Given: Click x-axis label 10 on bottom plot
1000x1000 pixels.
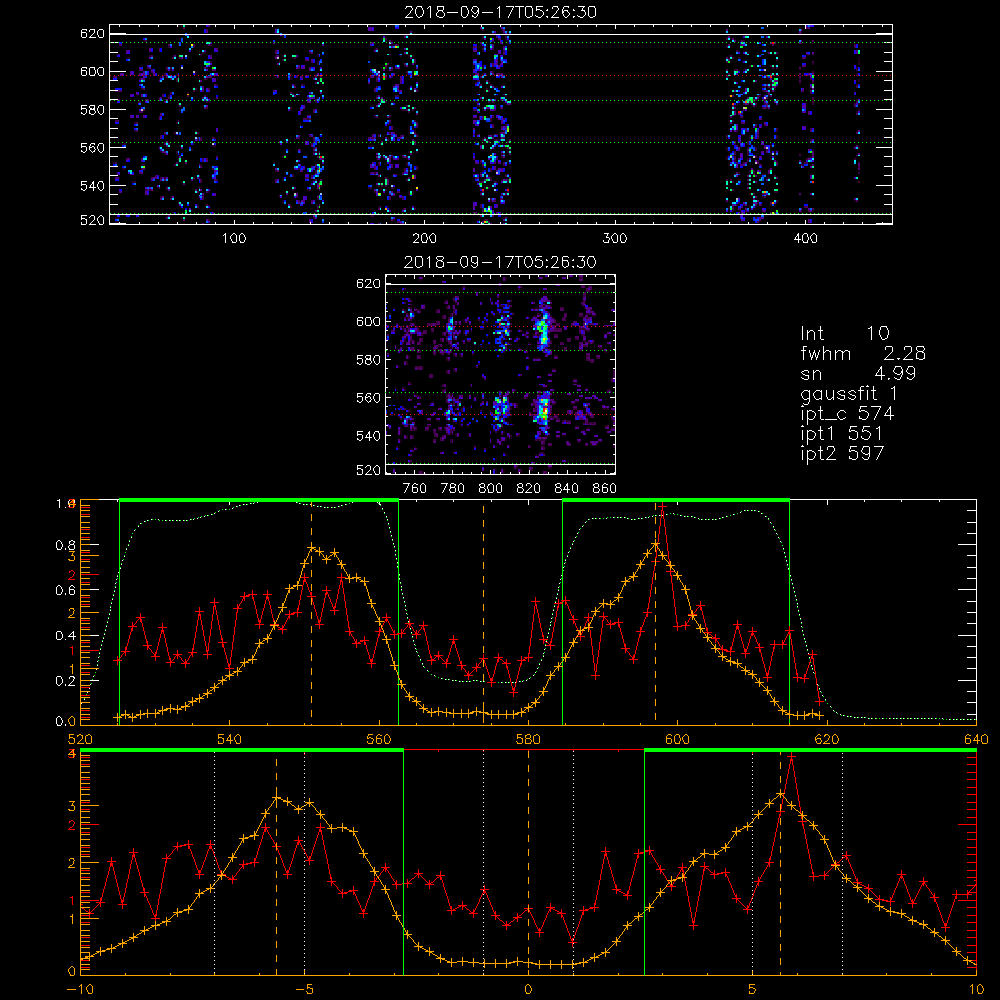Looking at the screenshot, I should tap(976, 989).
